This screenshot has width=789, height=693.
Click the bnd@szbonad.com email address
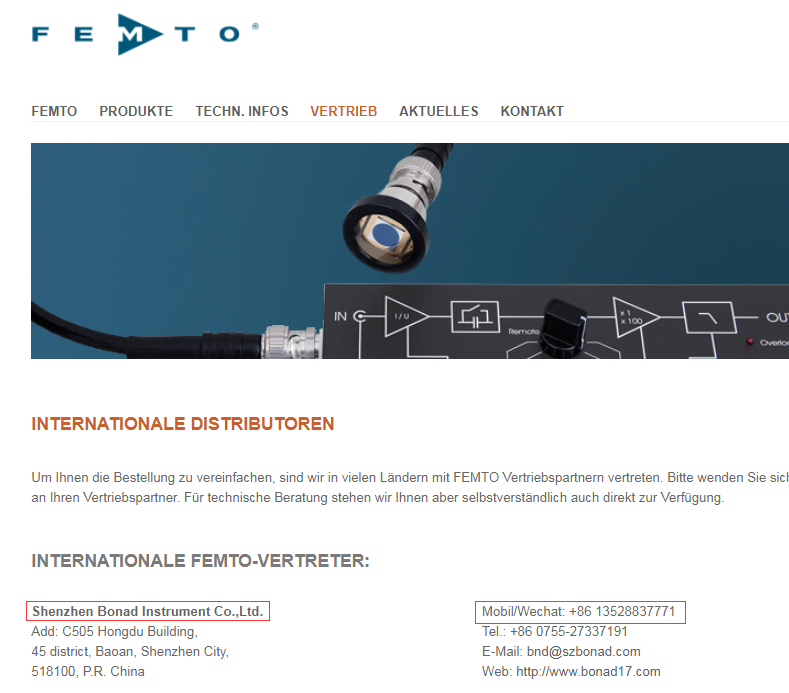point(584,652)
